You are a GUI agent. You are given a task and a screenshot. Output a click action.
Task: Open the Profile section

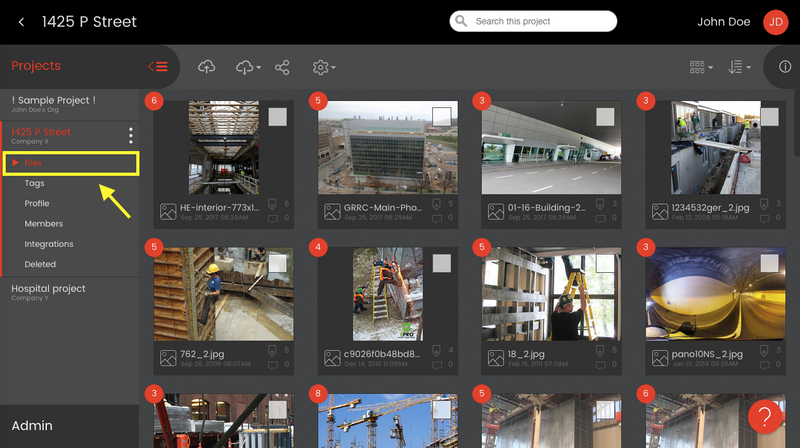tap(37, 203)
